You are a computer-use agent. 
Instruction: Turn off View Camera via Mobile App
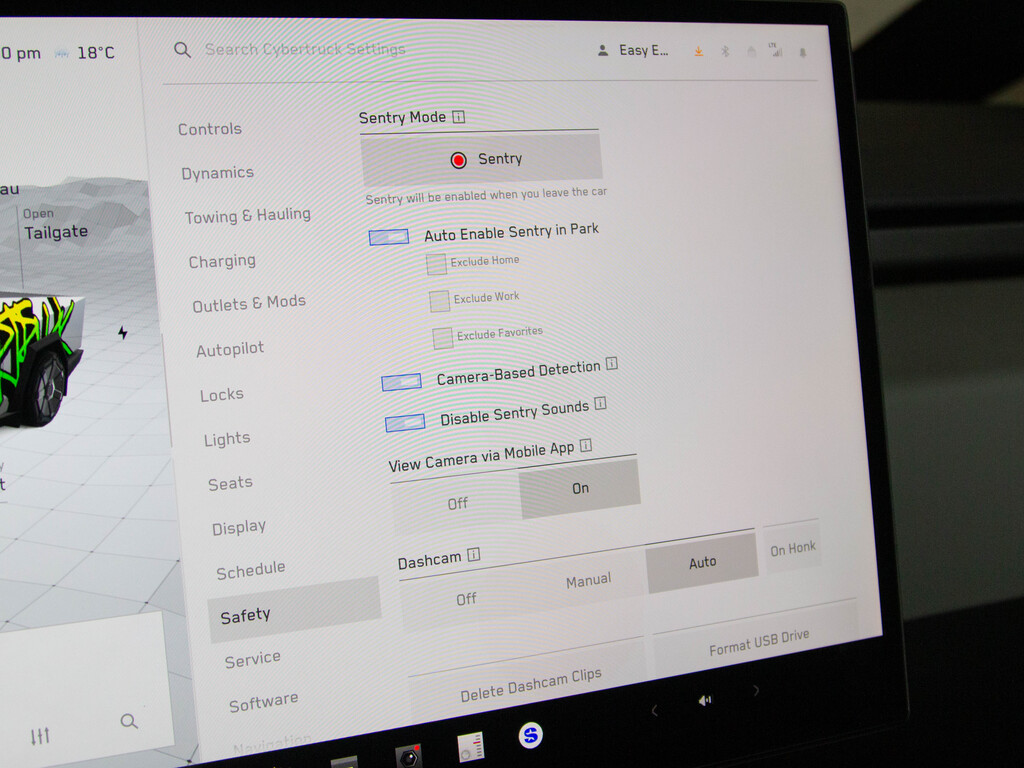tap(457, 504)
